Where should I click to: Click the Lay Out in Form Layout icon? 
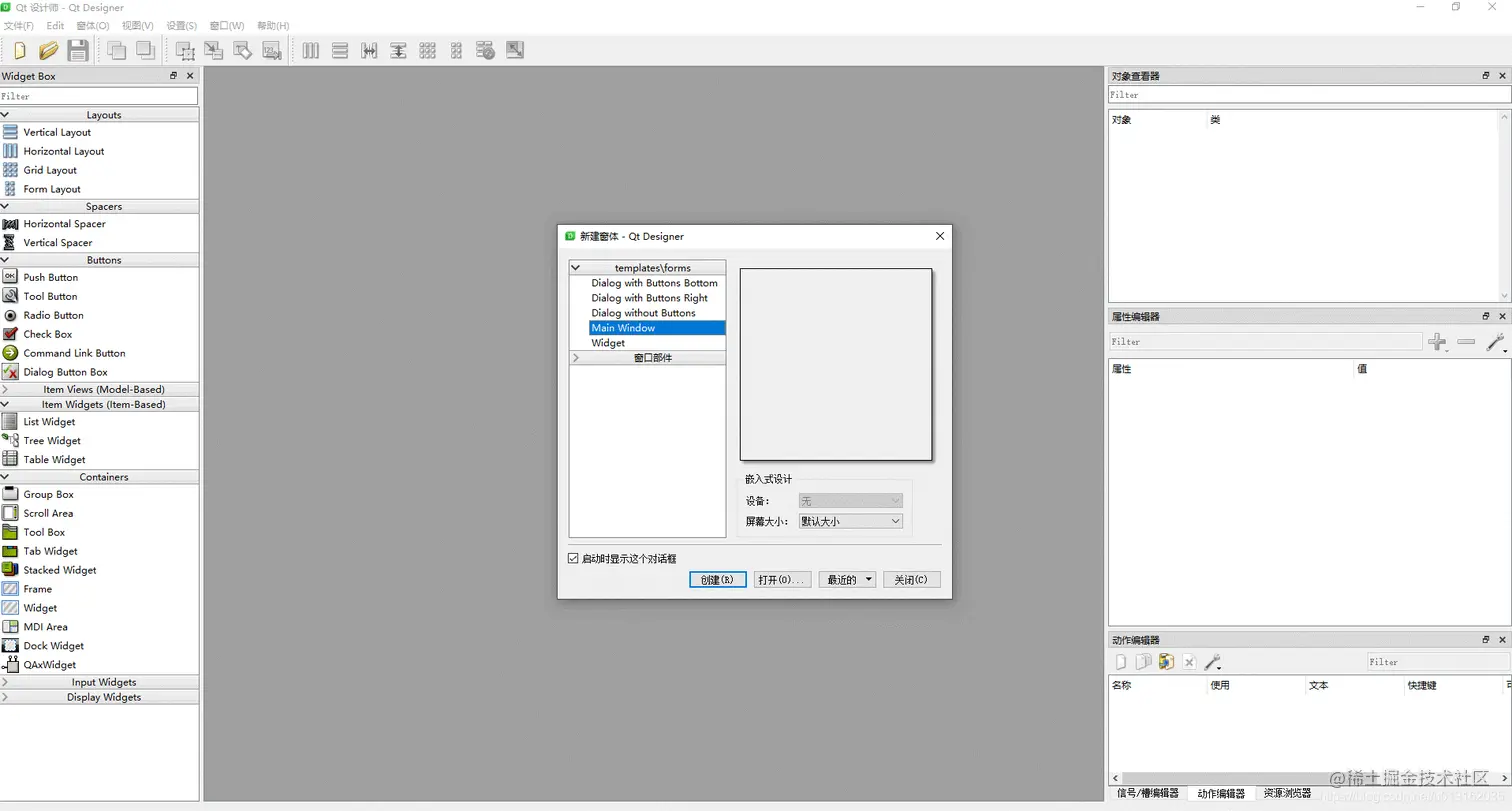click(x=456, y=50)
